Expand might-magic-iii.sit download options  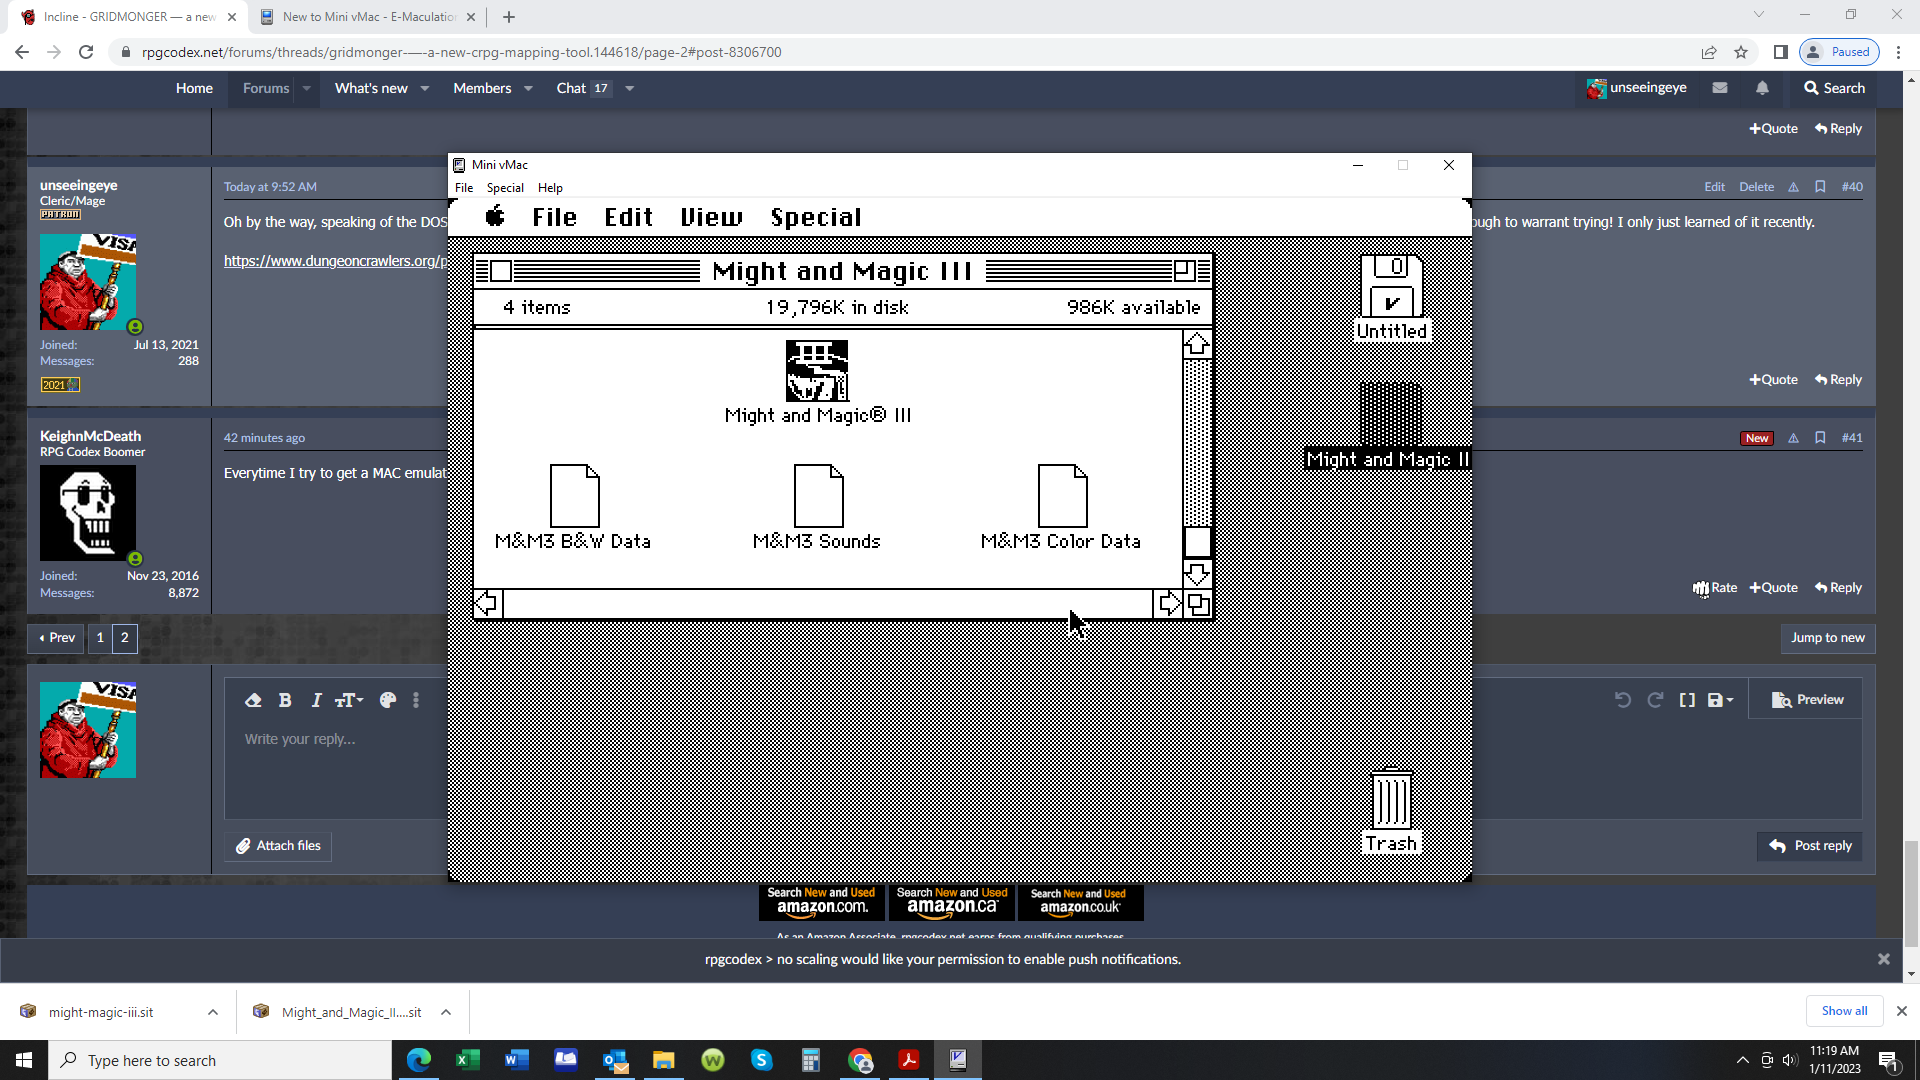pos(213,1012)
